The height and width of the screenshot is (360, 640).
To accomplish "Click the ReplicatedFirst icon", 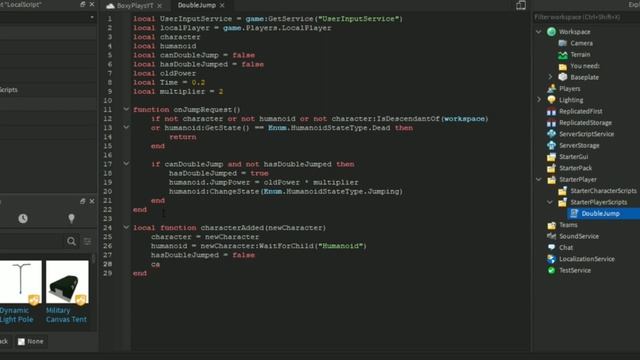I will pyautogui.click(x=551, y=111).
